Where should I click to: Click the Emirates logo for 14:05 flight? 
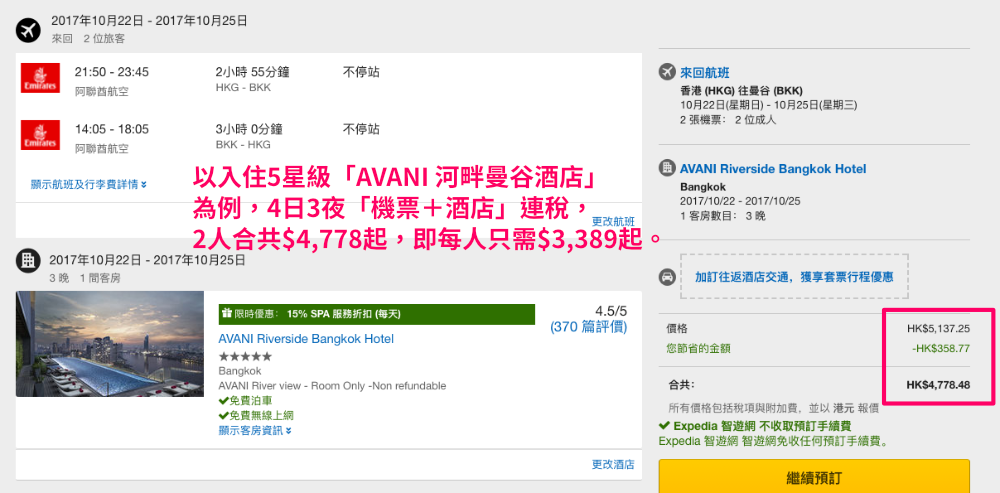(40, 135)
